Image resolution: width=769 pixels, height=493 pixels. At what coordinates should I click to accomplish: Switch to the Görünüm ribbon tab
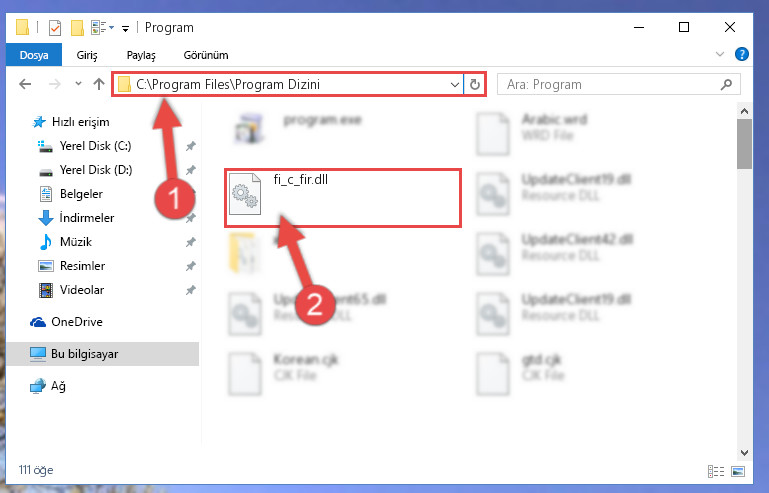click(x=206, y=55)
